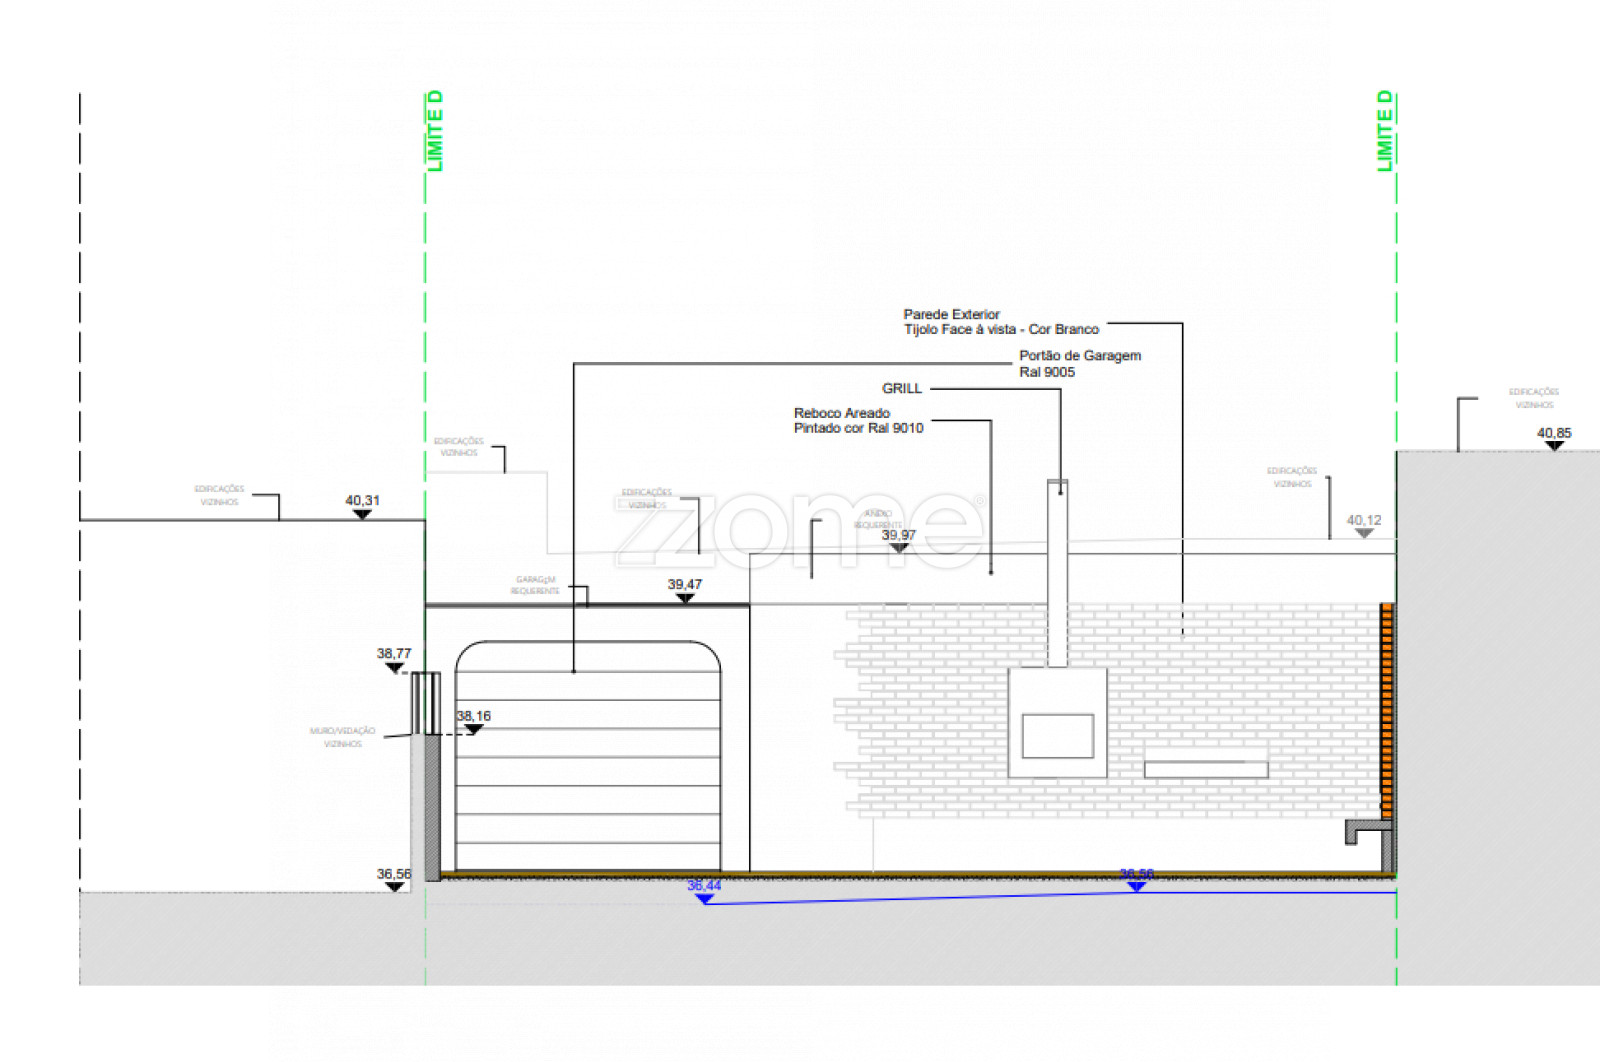Click the Reboco Areado Pintado annotation
This screenshot has width=1600, height=1062.
click(x=858, y=420)
